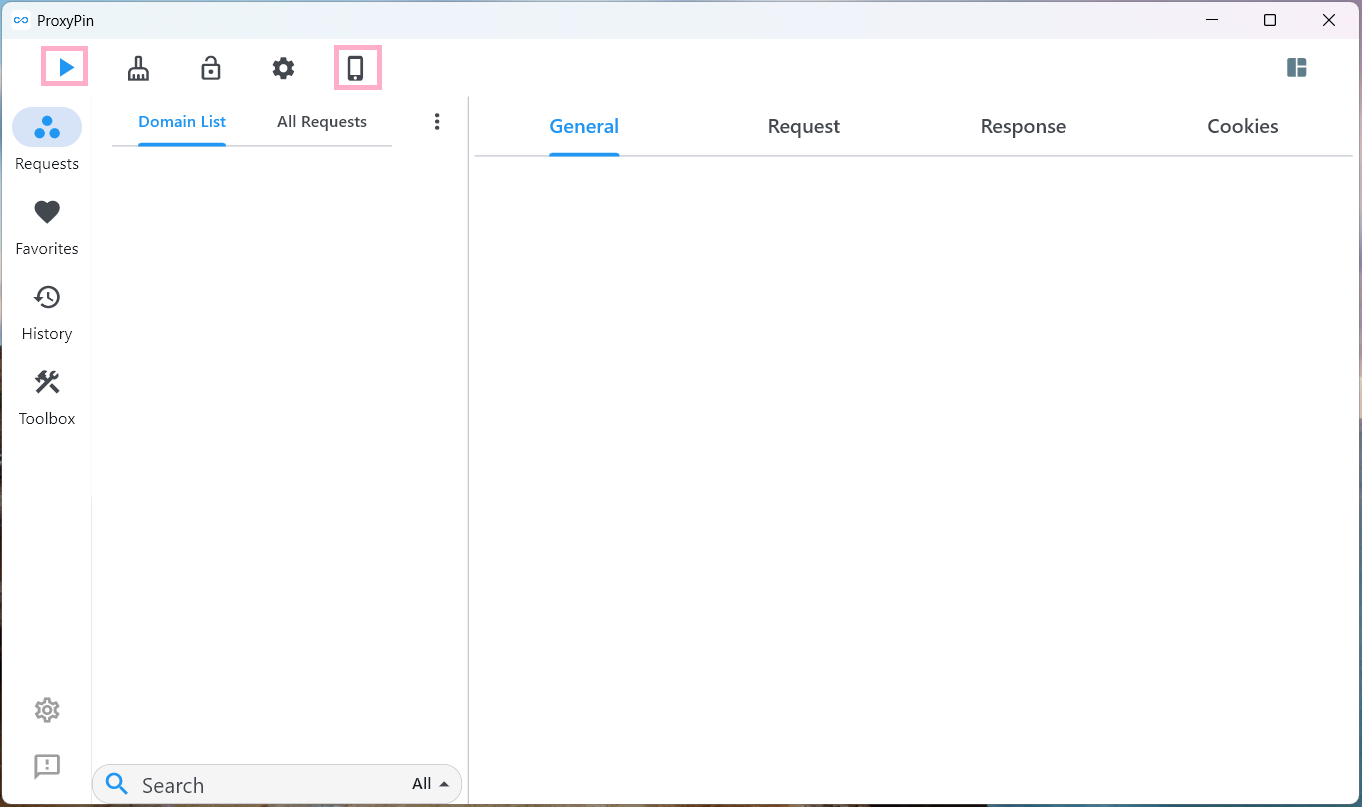The image size is (1362, 807).
Task: Open the mobile phone connection icon
Action: pyautogui.click(x=355, y=68)
